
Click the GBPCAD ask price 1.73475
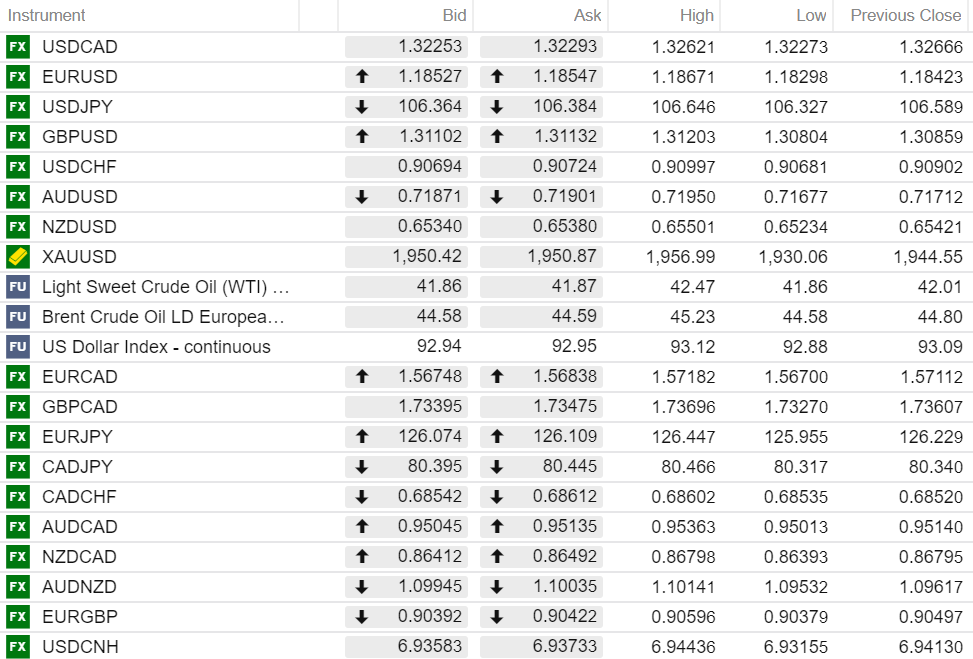[564, 407]
